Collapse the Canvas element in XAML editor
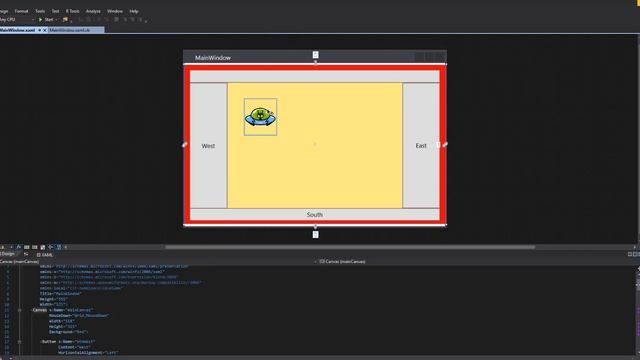The image size is (640, 360). (20, 310)
